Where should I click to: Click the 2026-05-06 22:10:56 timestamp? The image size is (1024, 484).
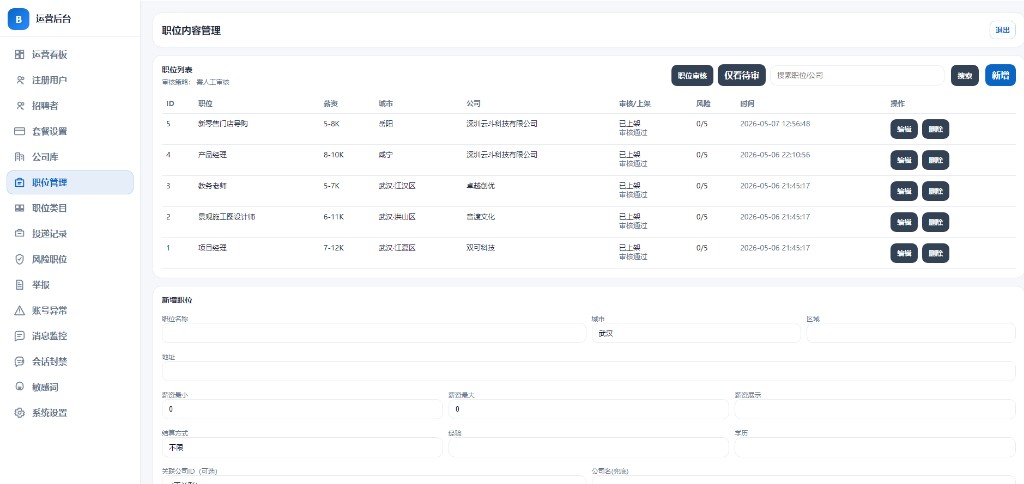(x=775, y=155)
